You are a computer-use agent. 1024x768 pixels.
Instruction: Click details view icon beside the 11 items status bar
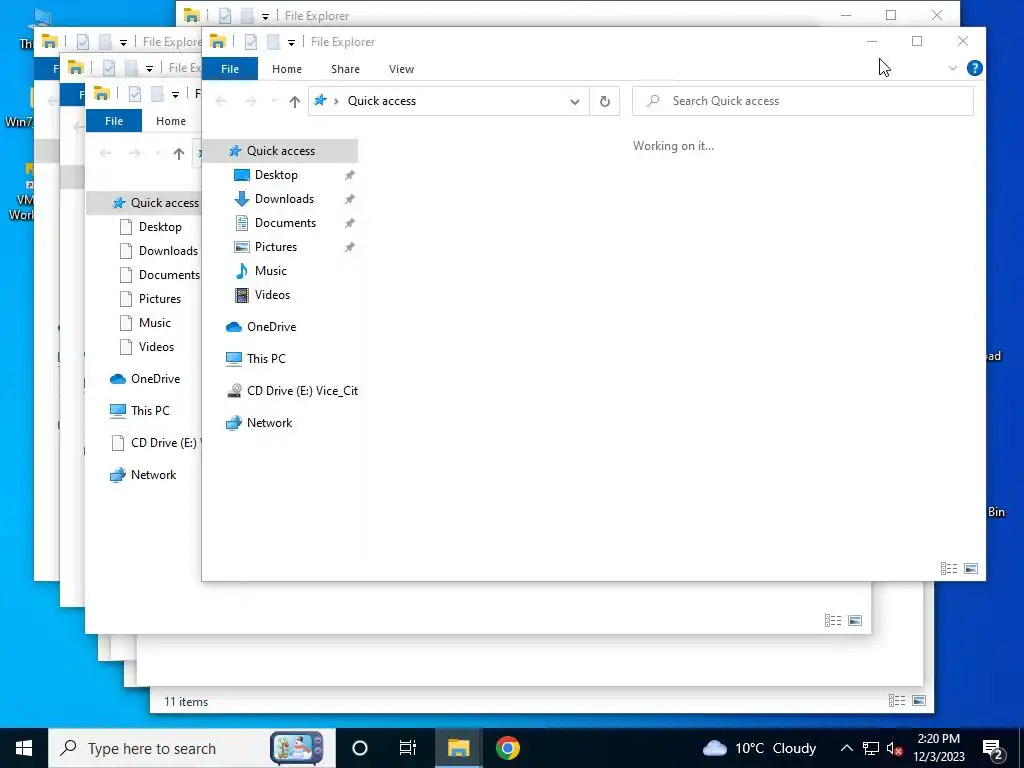[x=897, y=701]
